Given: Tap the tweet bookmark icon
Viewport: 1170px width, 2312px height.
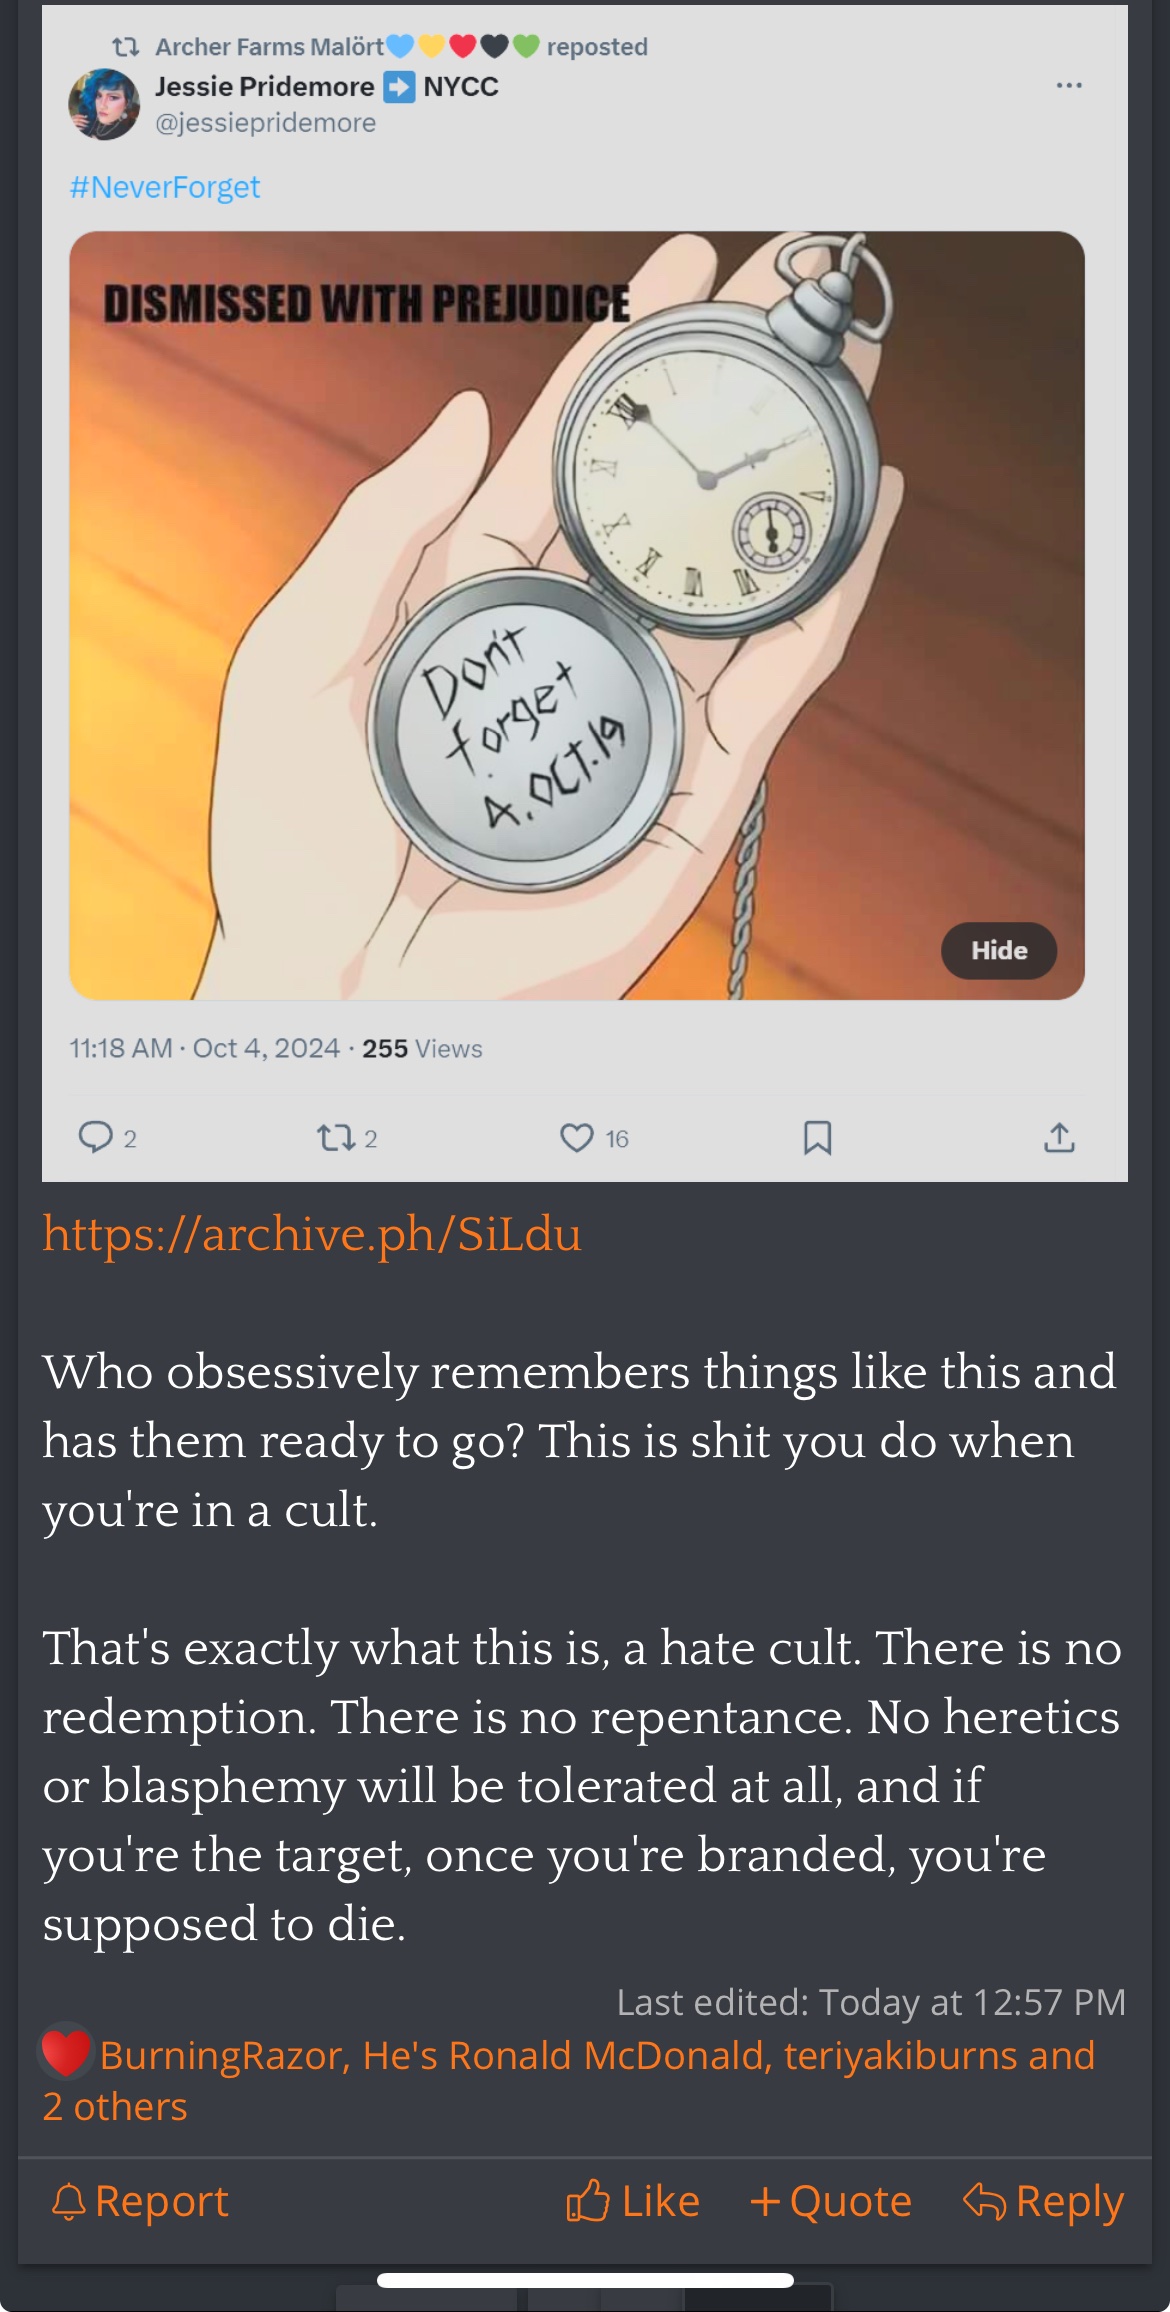Looking at the screenshot, I should pos(817,1138).
